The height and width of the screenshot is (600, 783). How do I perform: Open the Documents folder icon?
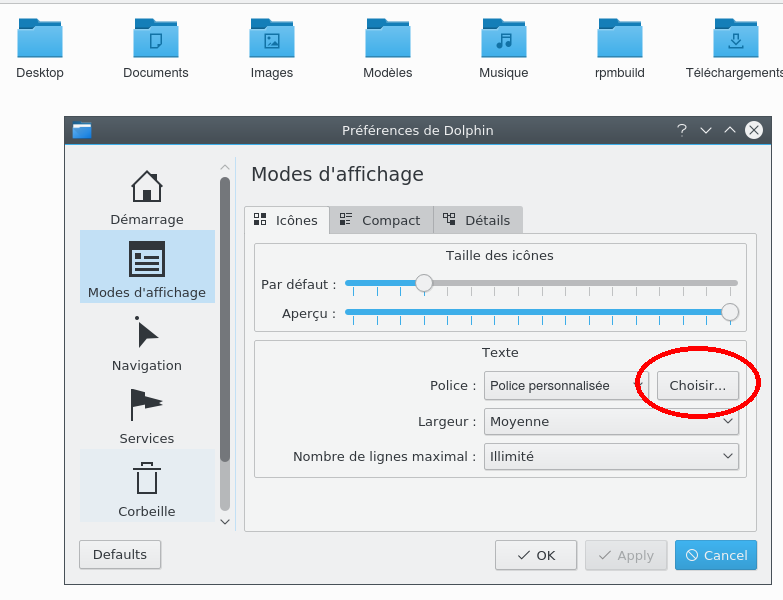[156, 38]
